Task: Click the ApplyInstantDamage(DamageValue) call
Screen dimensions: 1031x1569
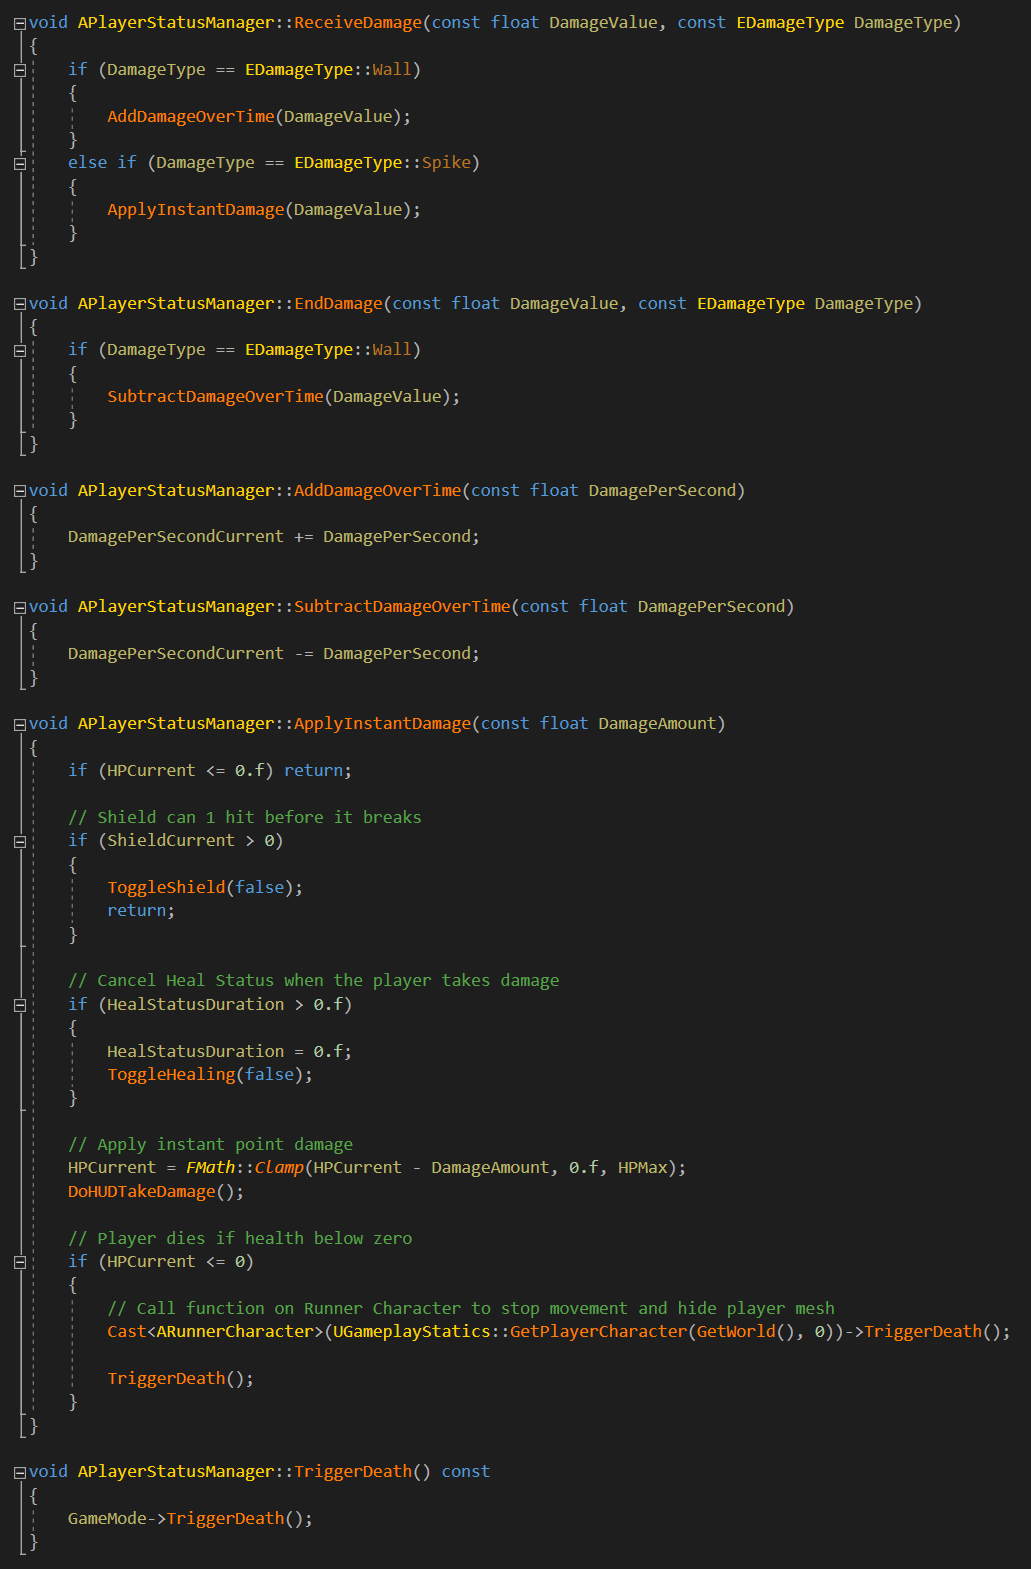Action: 264,210
